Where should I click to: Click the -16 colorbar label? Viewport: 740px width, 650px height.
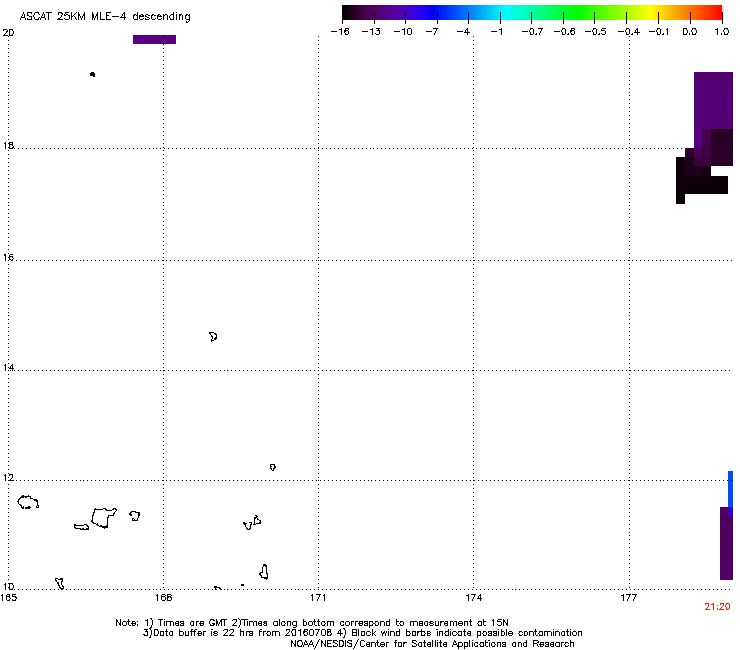click(340, 32)
